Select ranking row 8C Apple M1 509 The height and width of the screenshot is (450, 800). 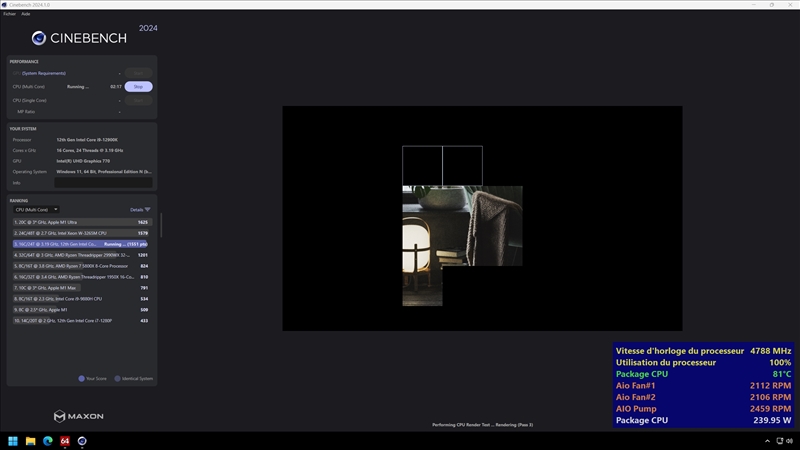pyautogui.click(x=81, y=310)
